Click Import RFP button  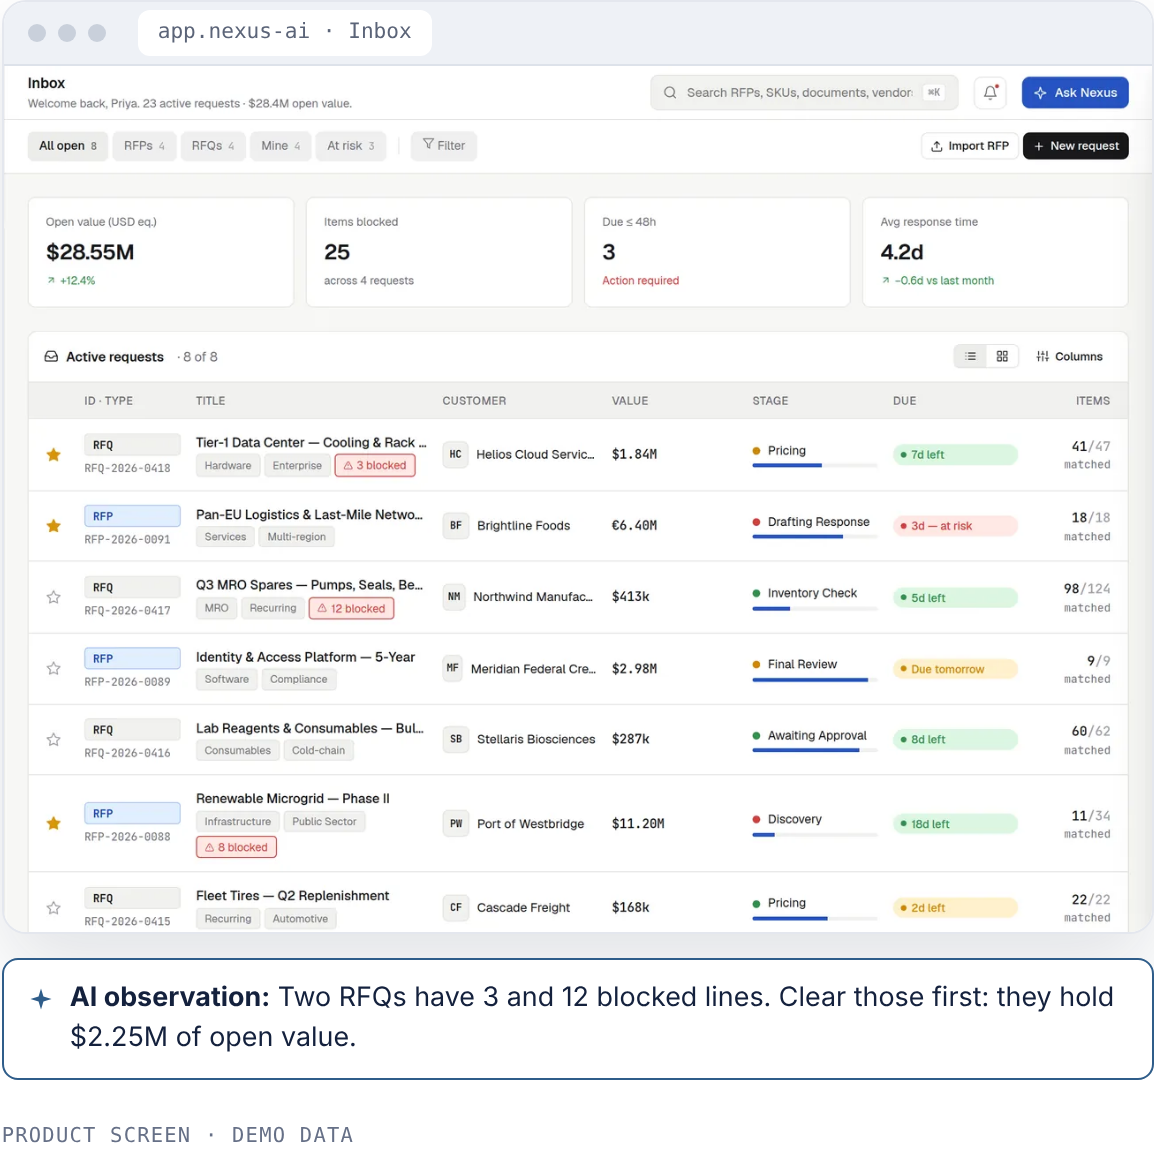pyautogui.click(x=969, y=146)
